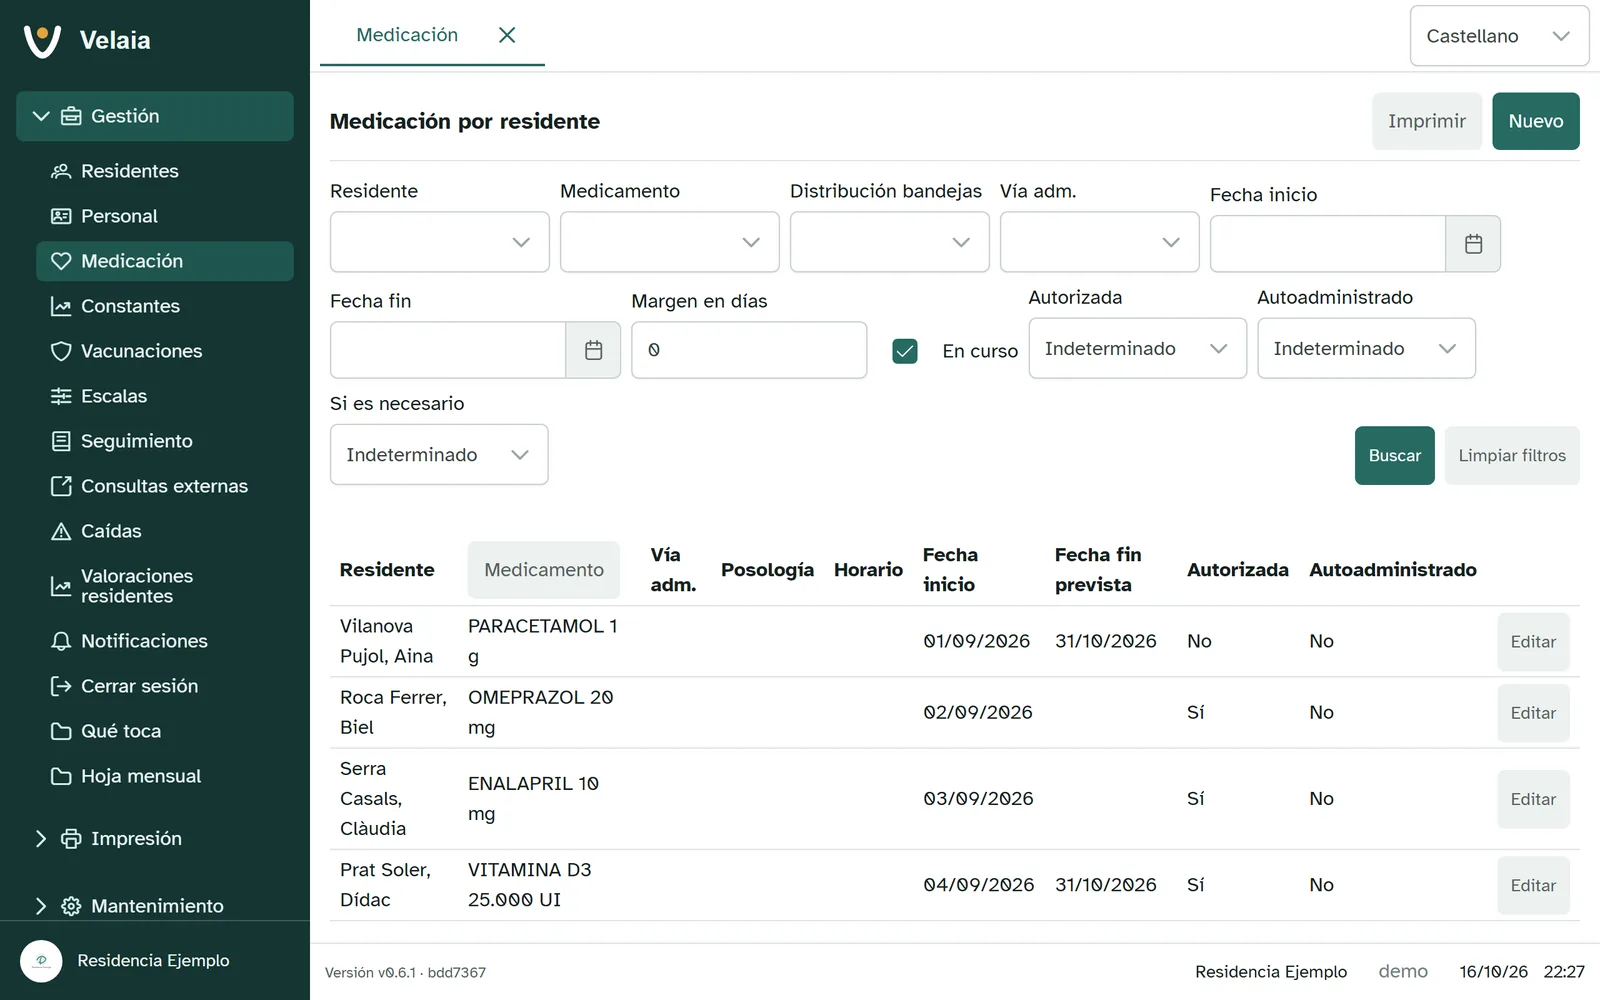Click resident Prat Soler, Dídac
This screenshot has width=1600, height=1000.
click(385, 885)
